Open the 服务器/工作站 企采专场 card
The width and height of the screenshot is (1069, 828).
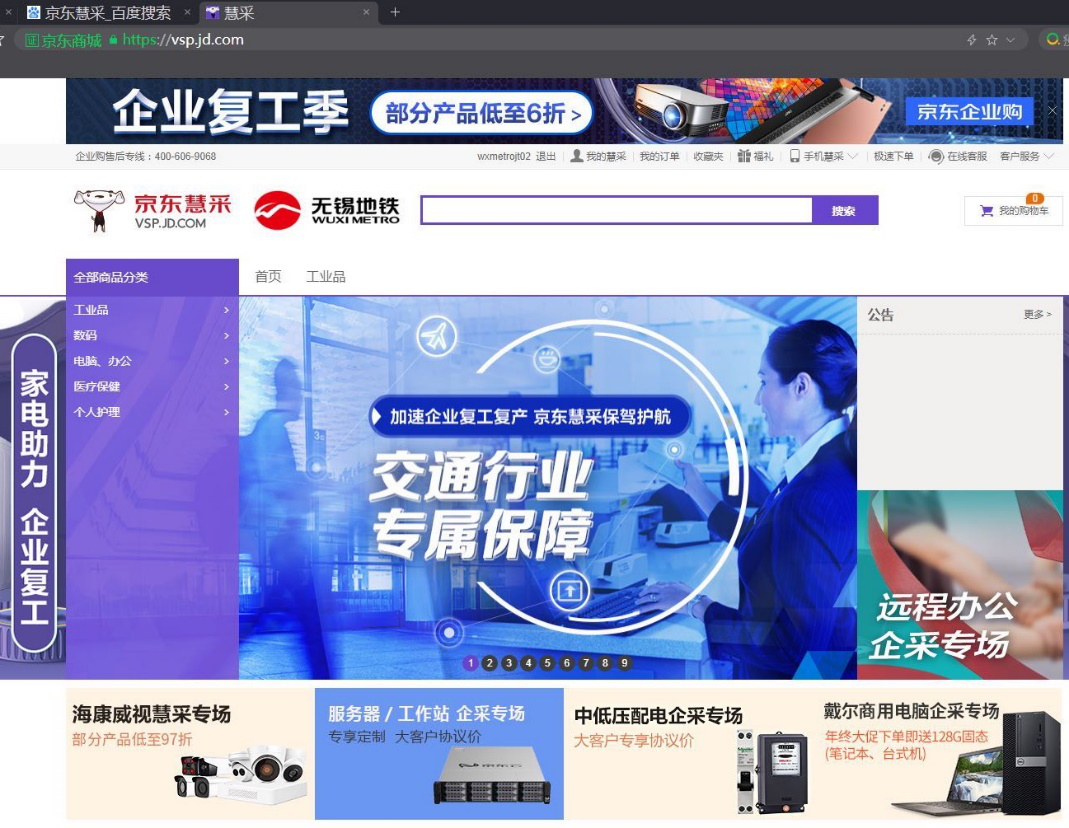[439, 754]
